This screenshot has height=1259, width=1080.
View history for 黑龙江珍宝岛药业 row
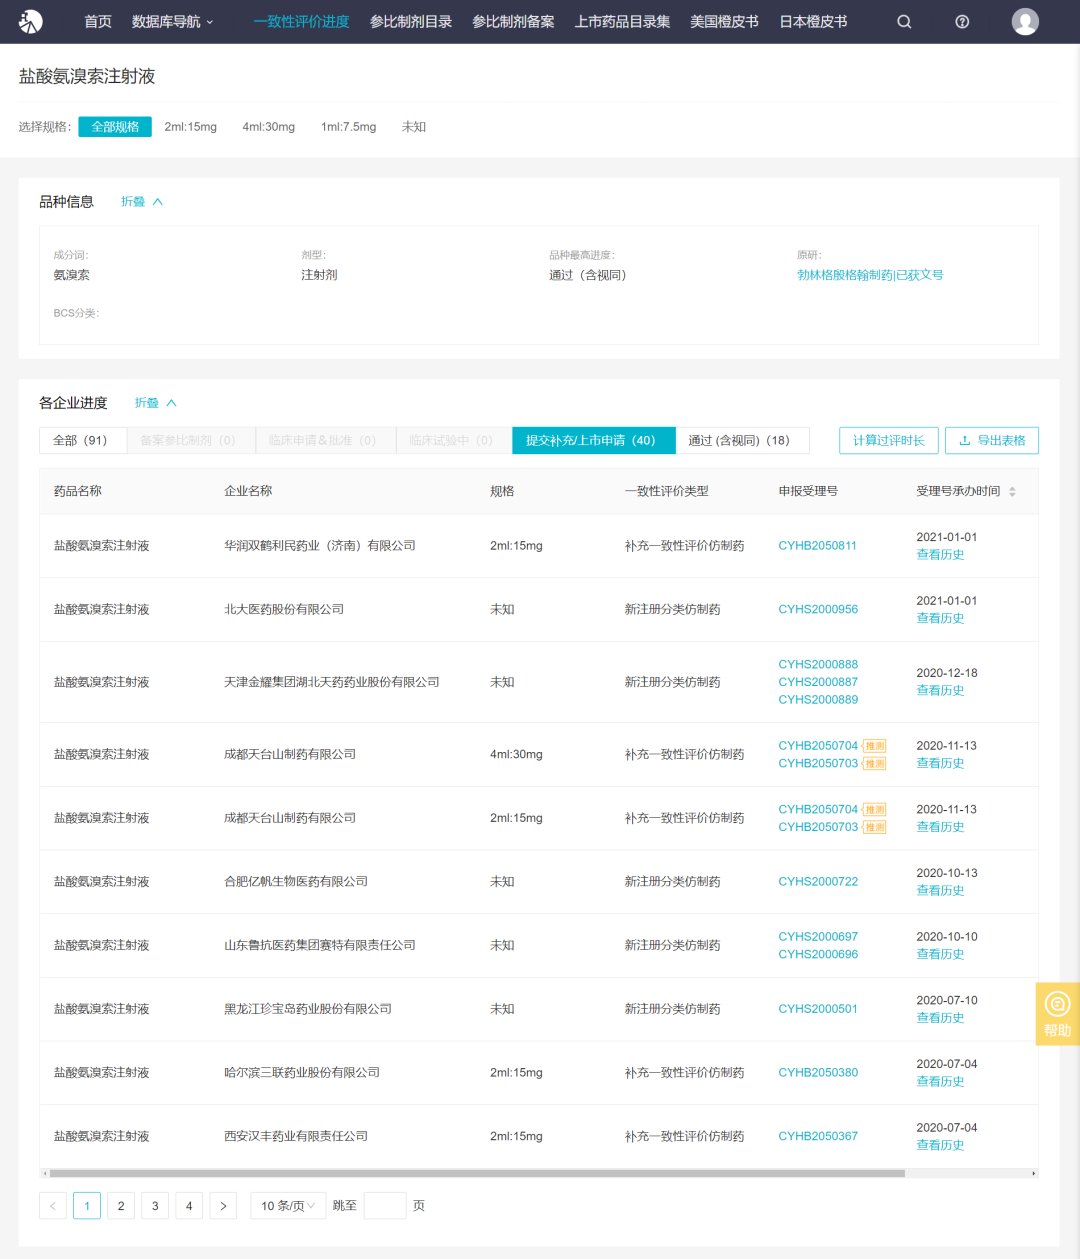point(940,1018)
